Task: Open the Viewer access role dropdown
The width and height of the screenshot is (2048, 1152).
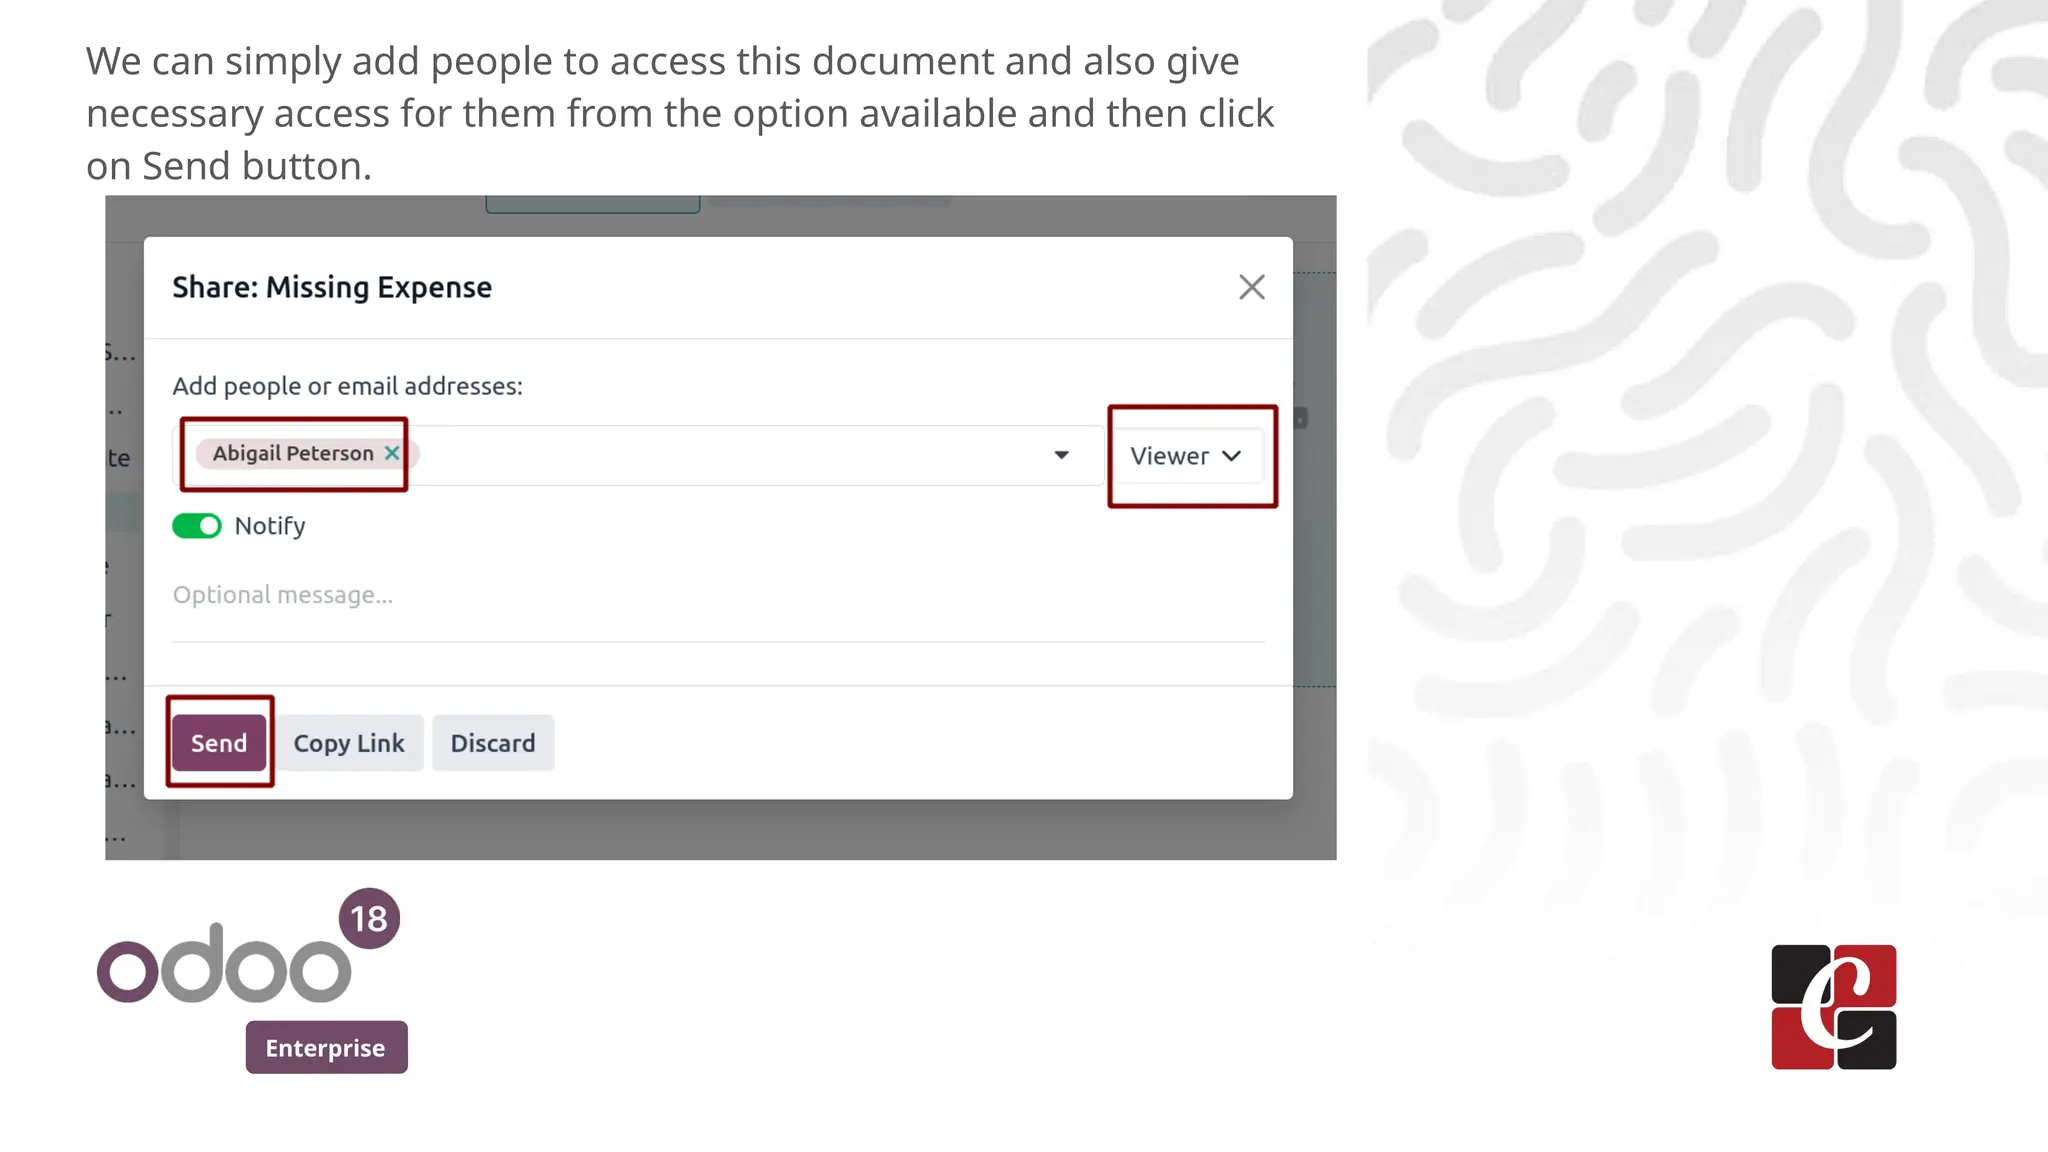Action: pyautogui.click(x=1186, y=456)
